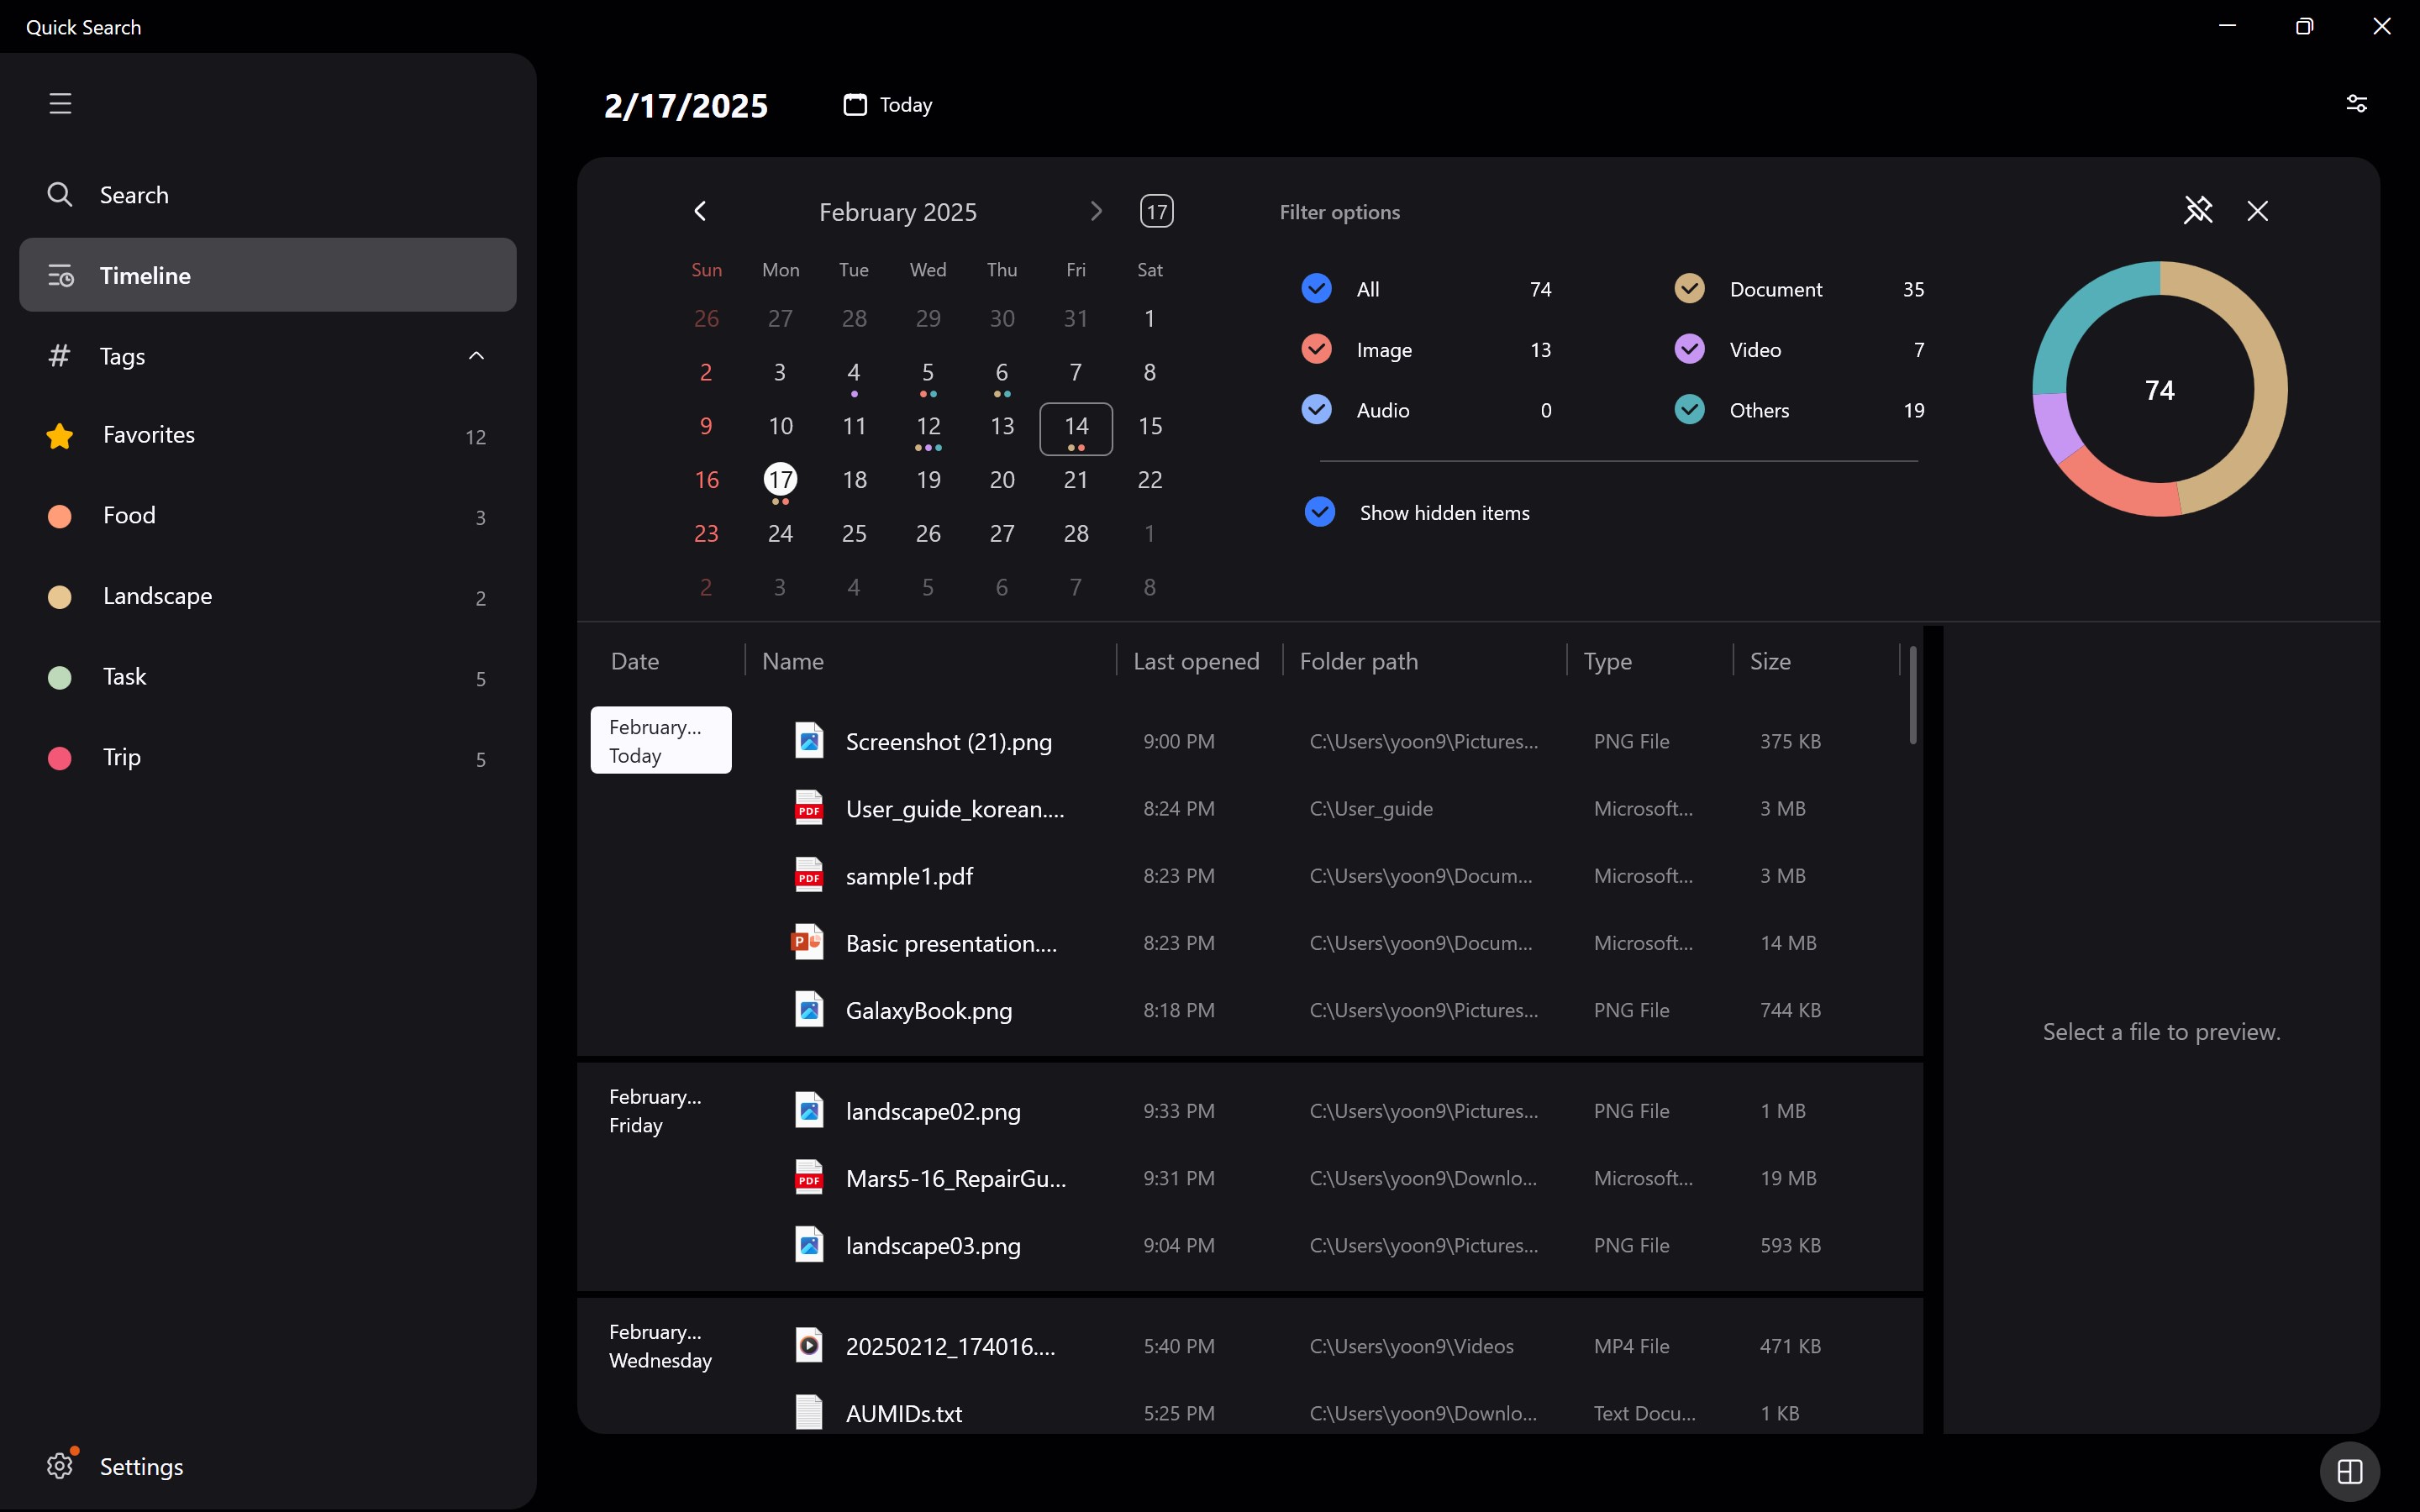The width and height of the screenshot is (2420, 1512).
Task: Uncheck the Image filter checkbox
Action: 1316,349
